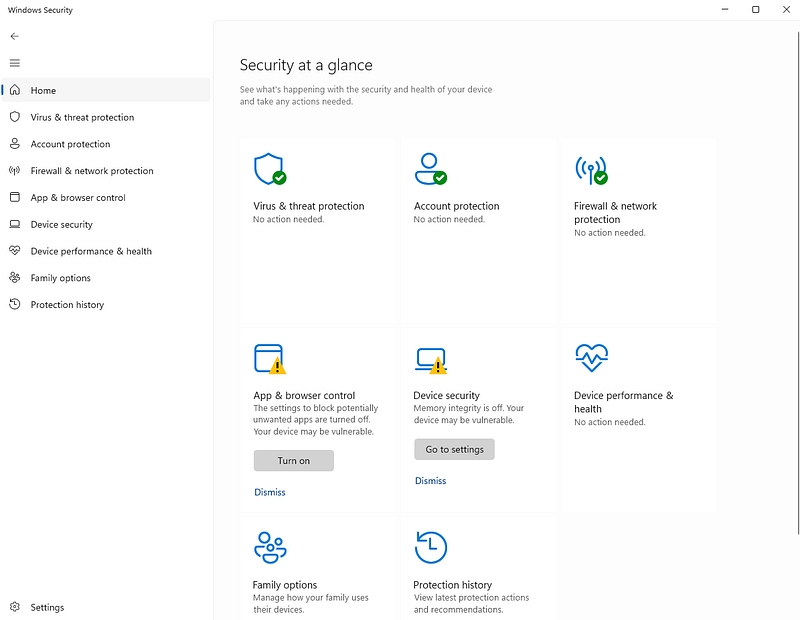Open the Device performance & health heart tile icon
The image size is (800, 620).
point(591,357)
